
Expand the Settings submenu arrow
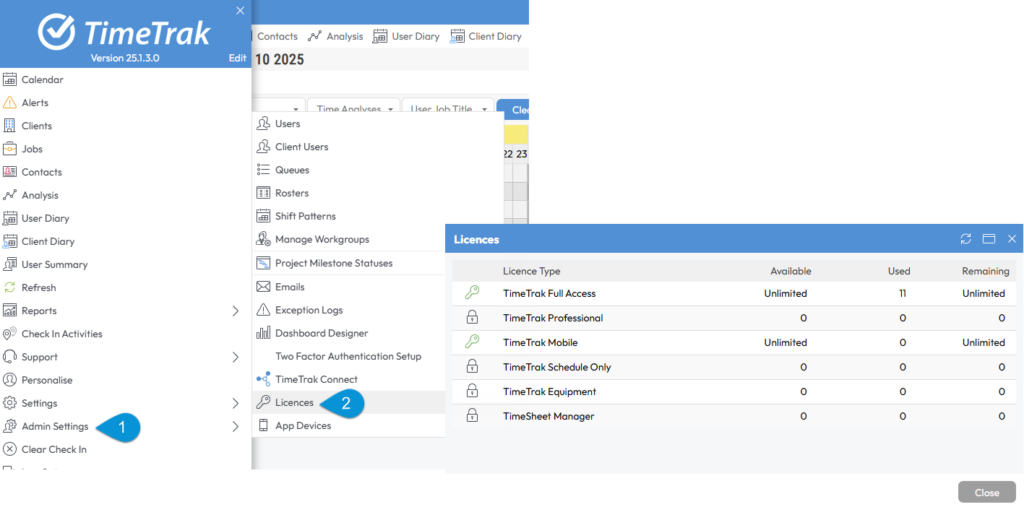[236, 403]
